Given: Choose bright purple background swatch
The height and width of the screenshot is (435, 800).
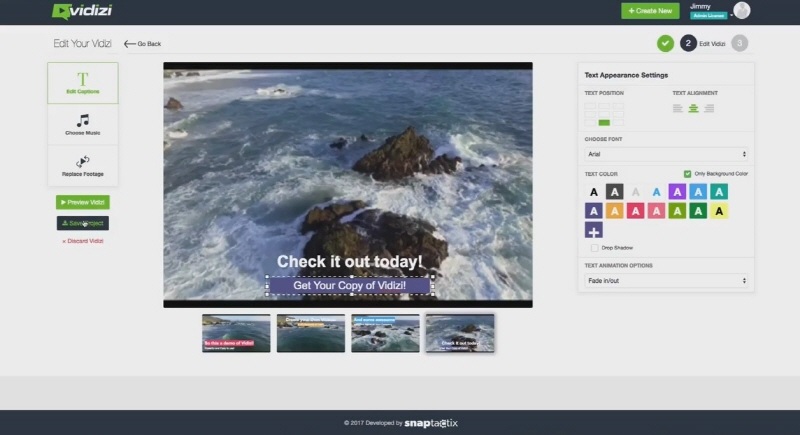Looking at the screenshot, I should click(677, 192).
